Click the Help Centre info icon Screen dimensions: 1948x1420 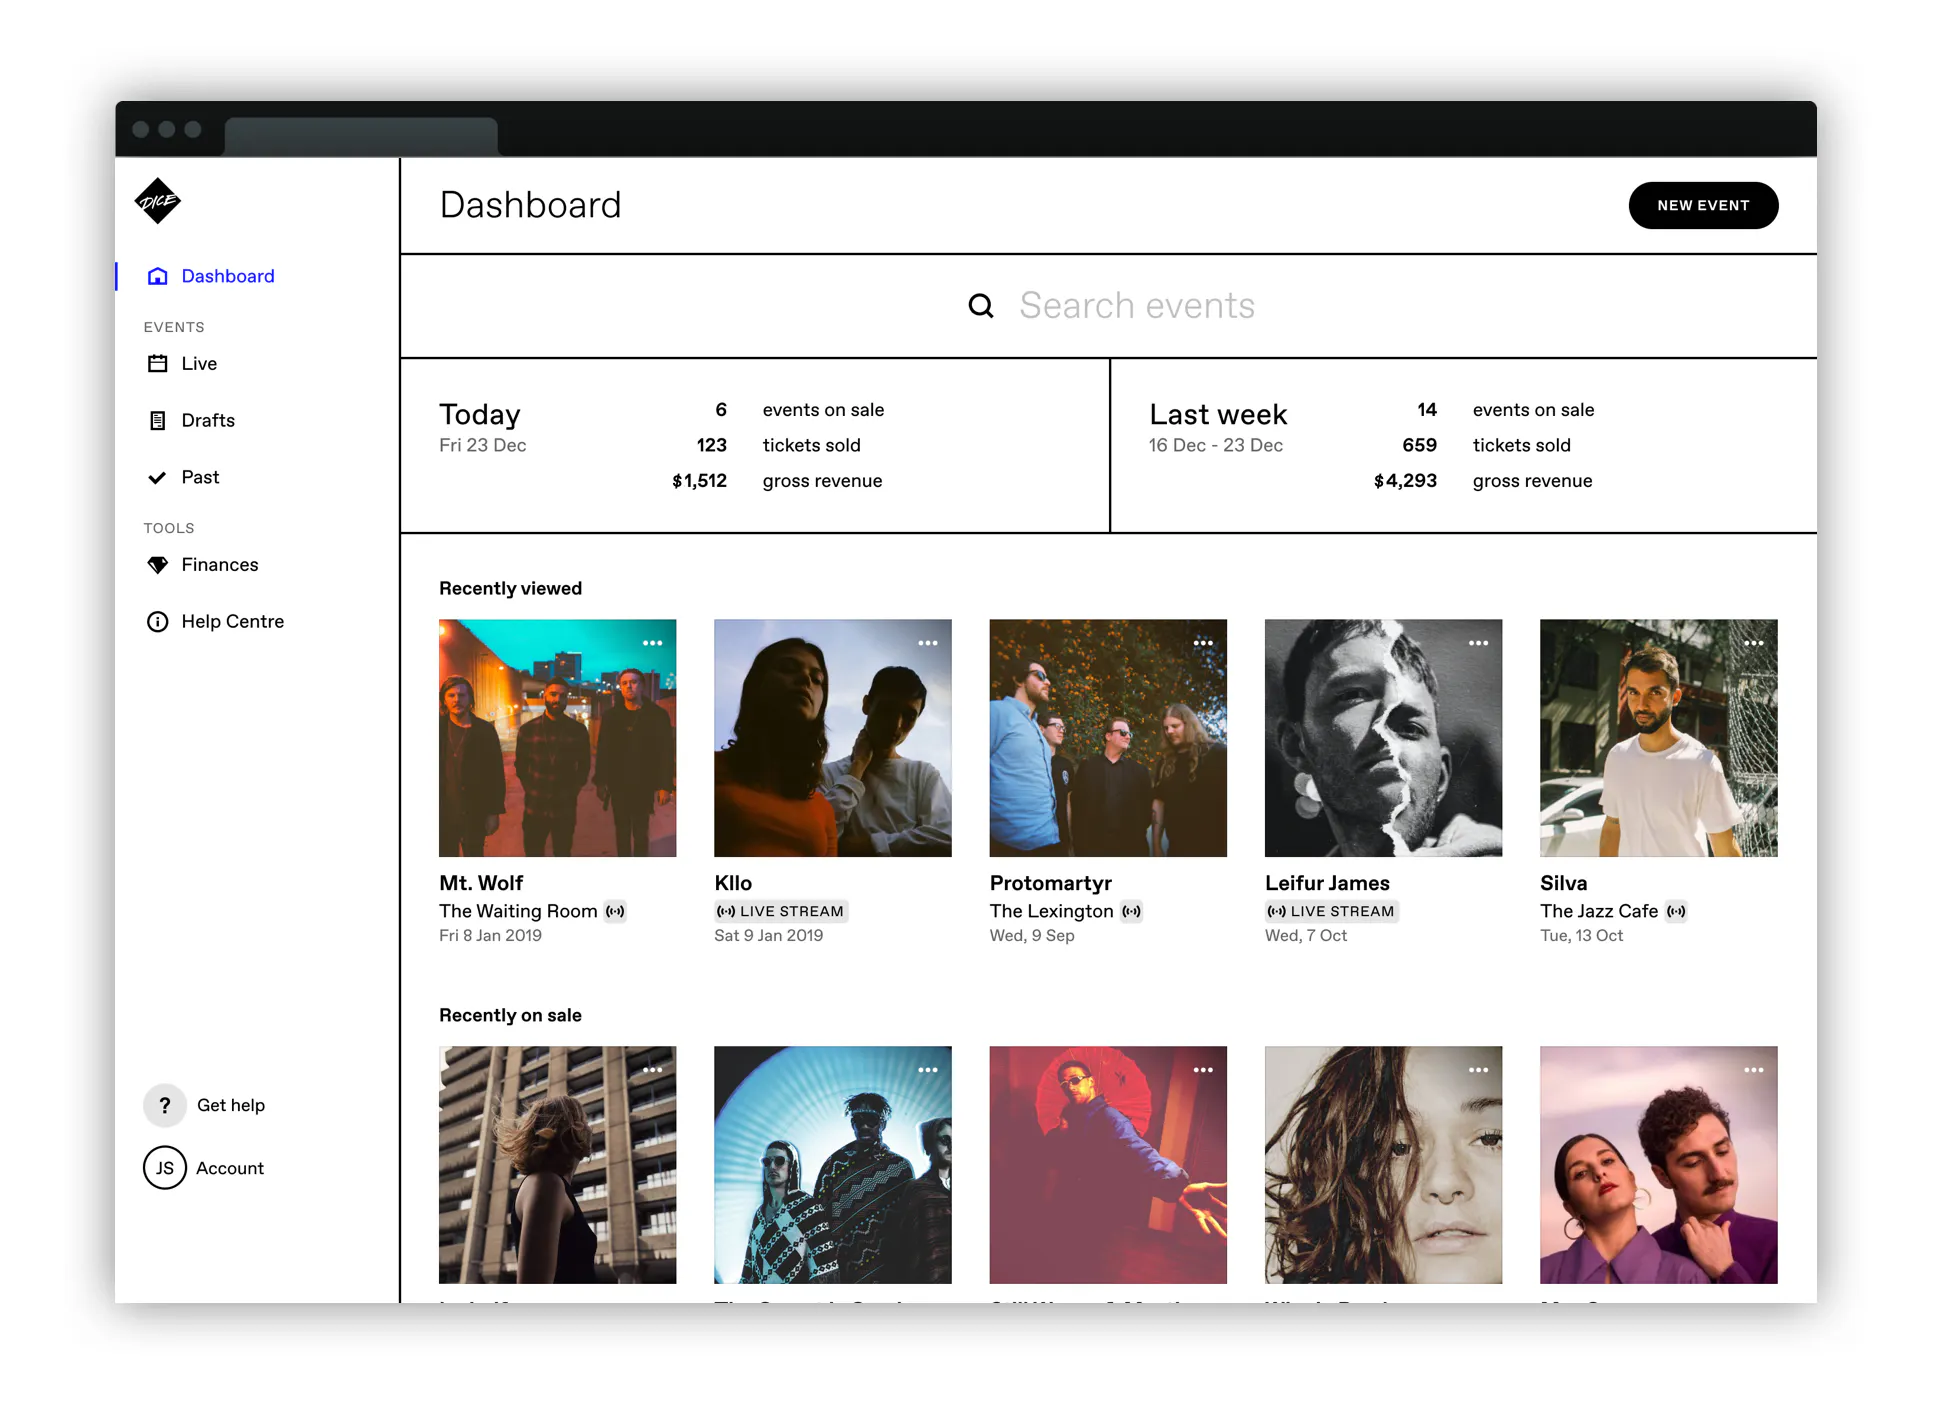157,622
